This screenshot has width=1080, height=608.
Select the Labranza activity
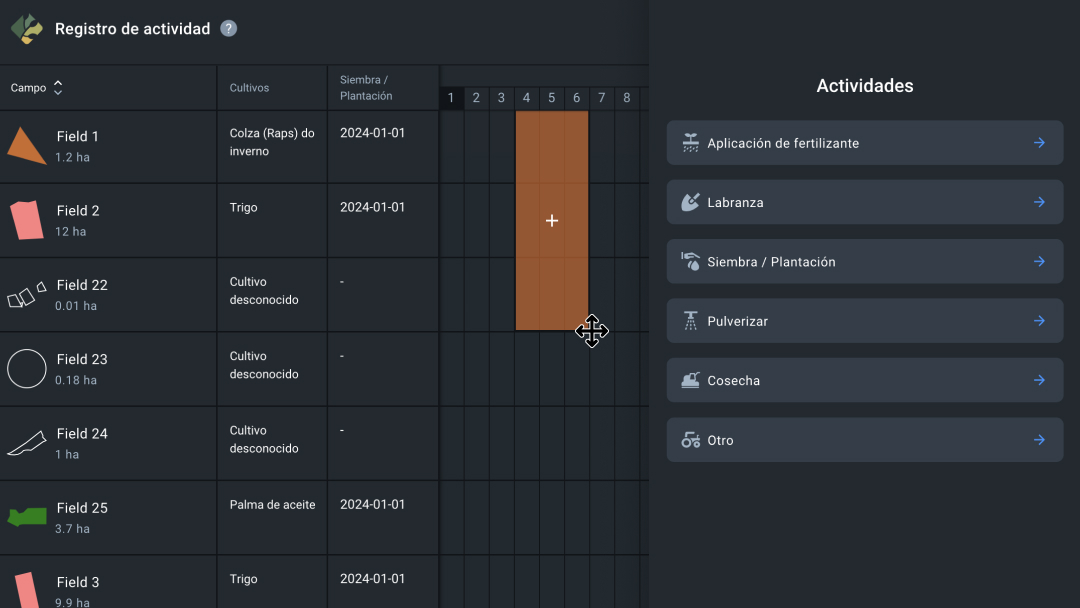864,202
